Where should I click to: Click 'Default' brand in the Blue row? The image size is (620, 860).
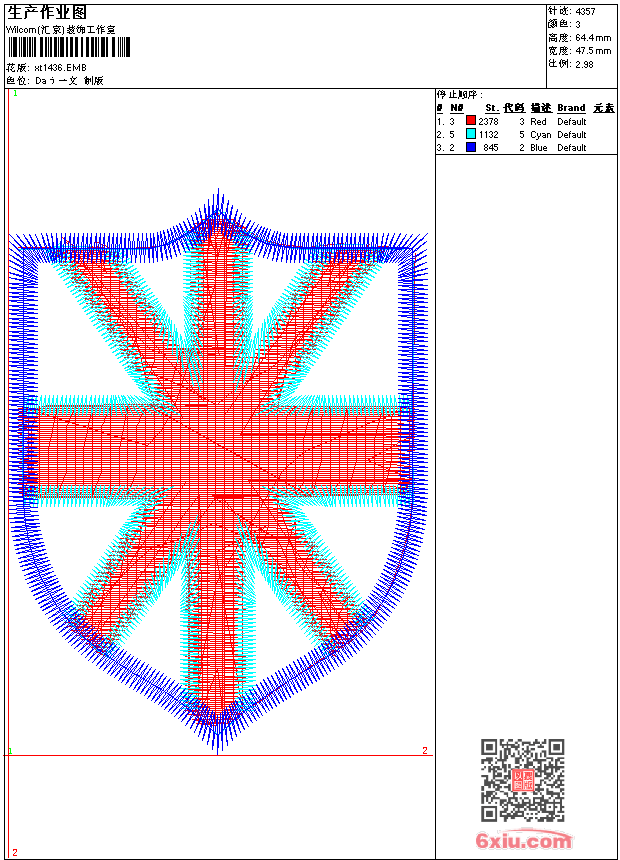[572, 148]
